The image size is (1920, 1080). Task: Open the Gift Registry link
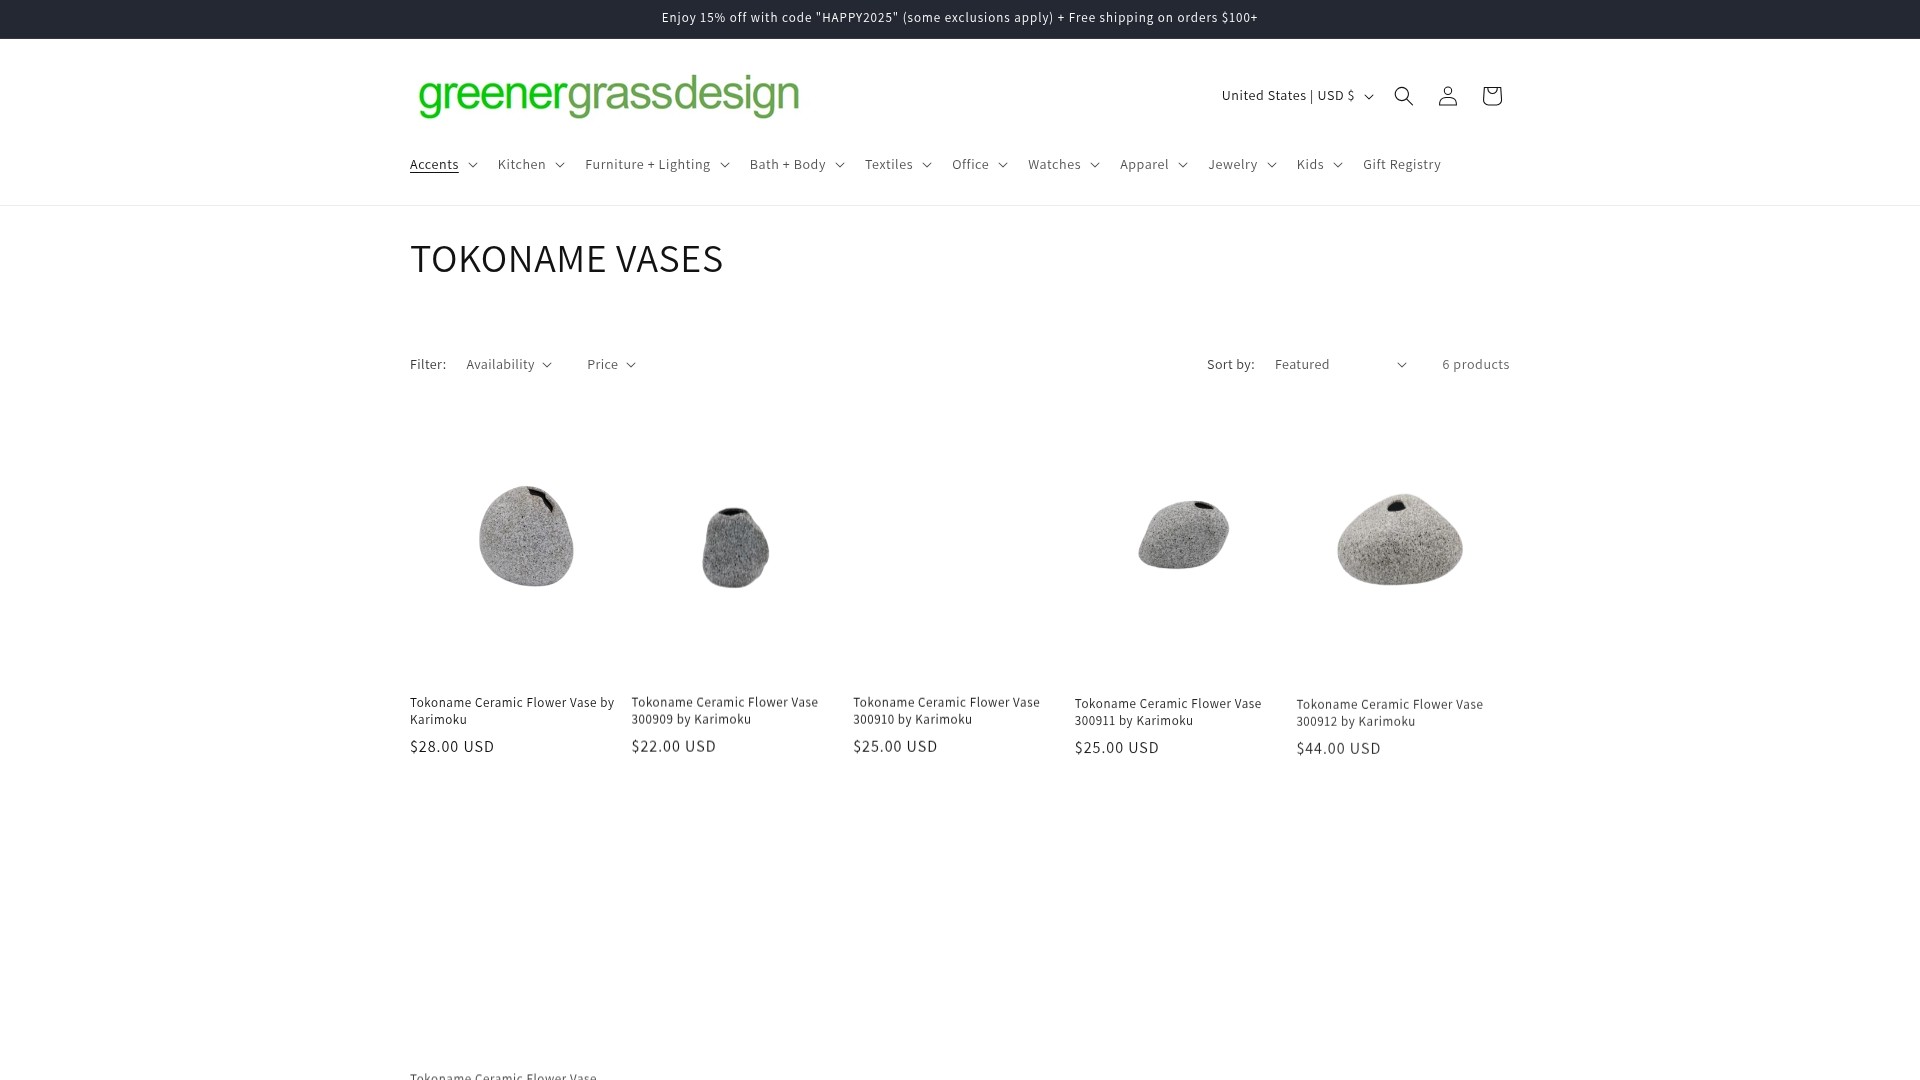[1401, 164]
